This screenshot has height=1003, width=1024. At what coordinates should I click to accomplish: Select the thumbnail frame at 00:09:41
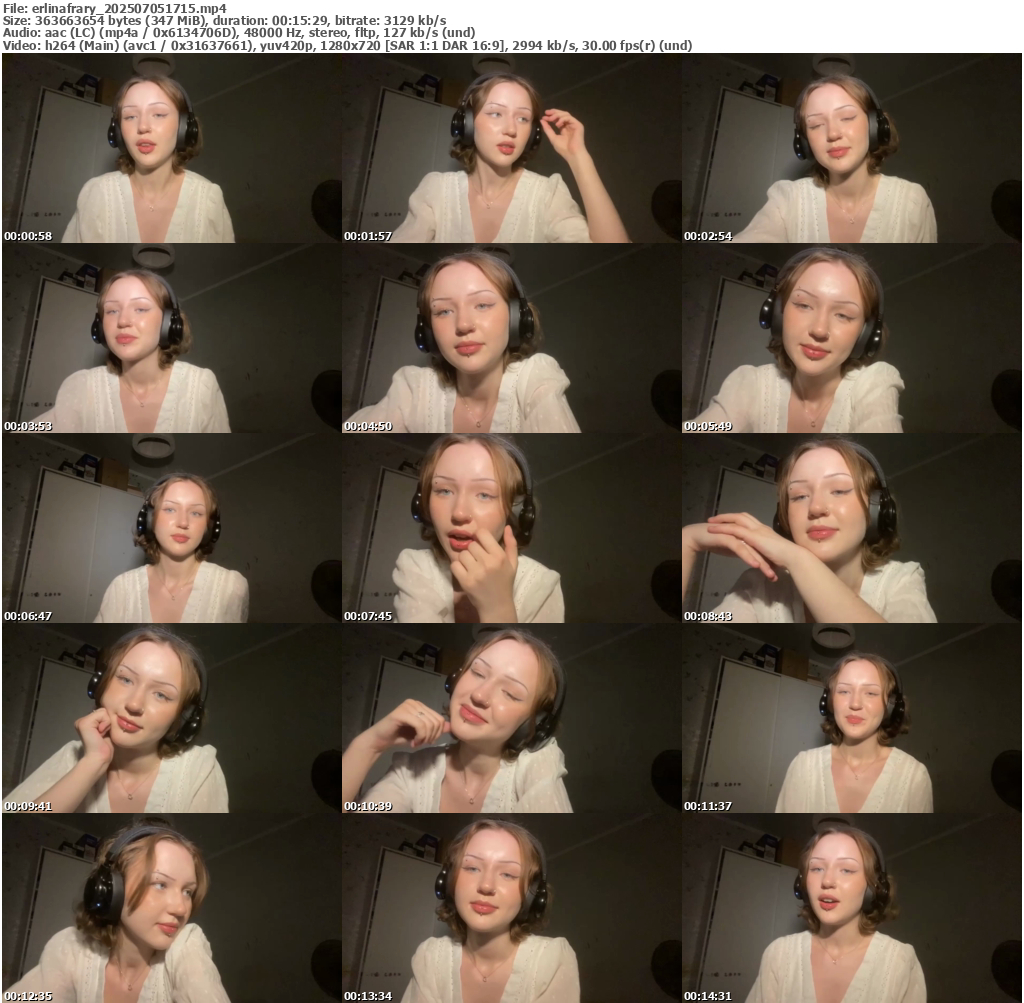point(172,718)
